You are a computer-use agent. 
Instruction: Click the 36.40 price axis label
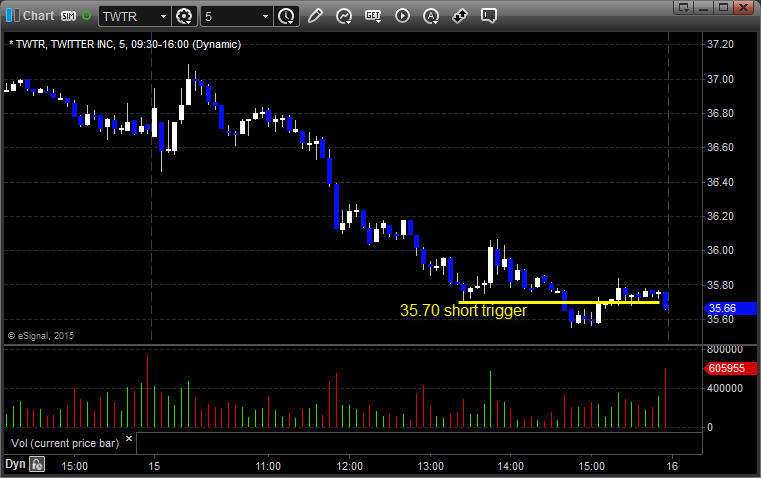click(720, 182)
